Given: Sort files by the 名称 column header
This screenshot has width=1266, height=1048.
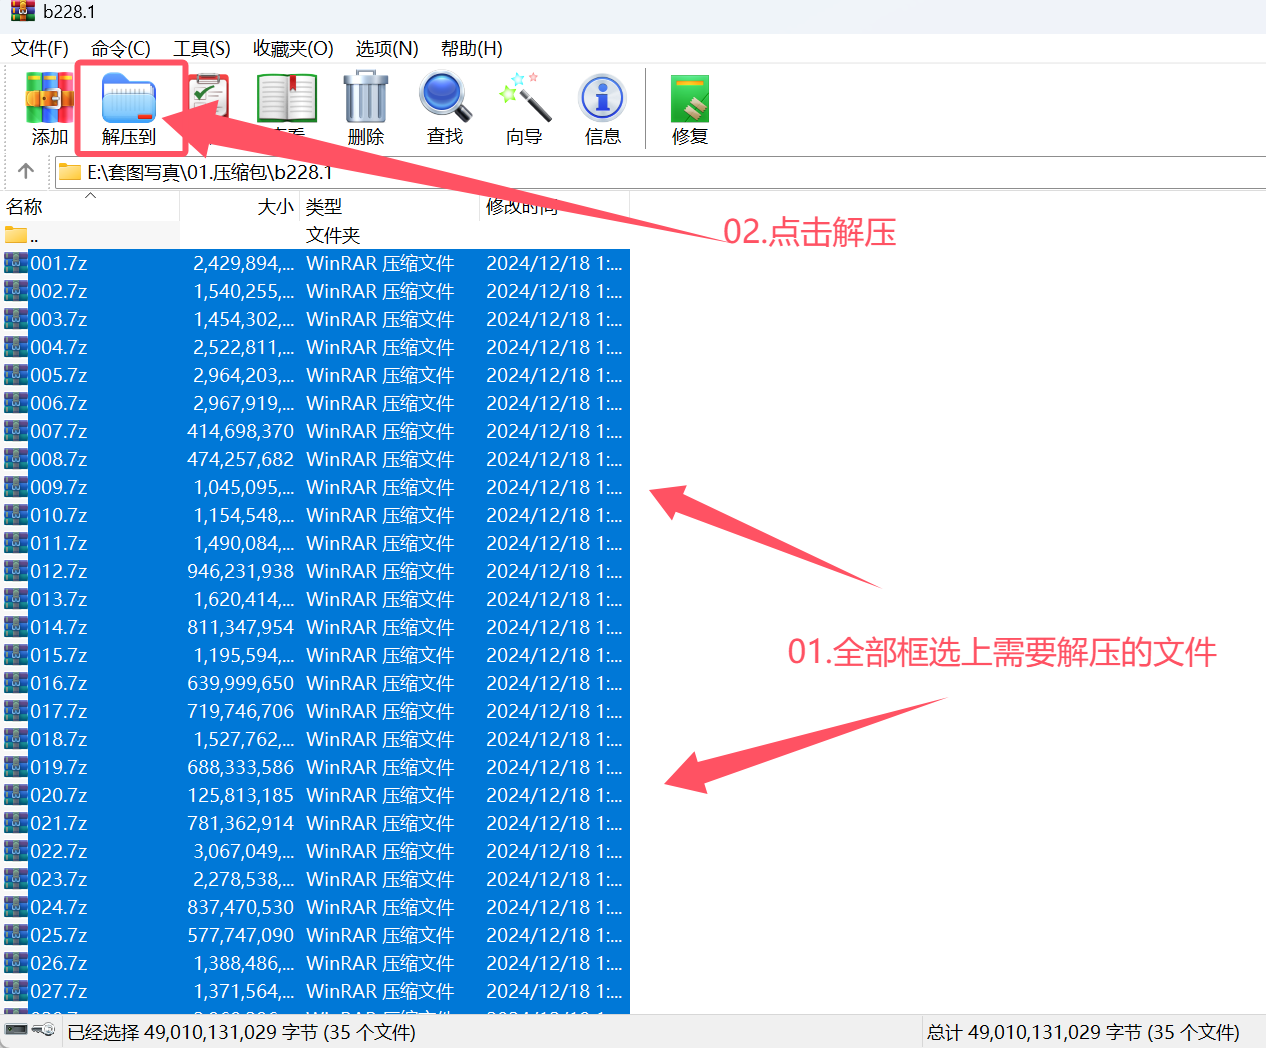Looking at the screenshot, I should click(x=25, y=207).
